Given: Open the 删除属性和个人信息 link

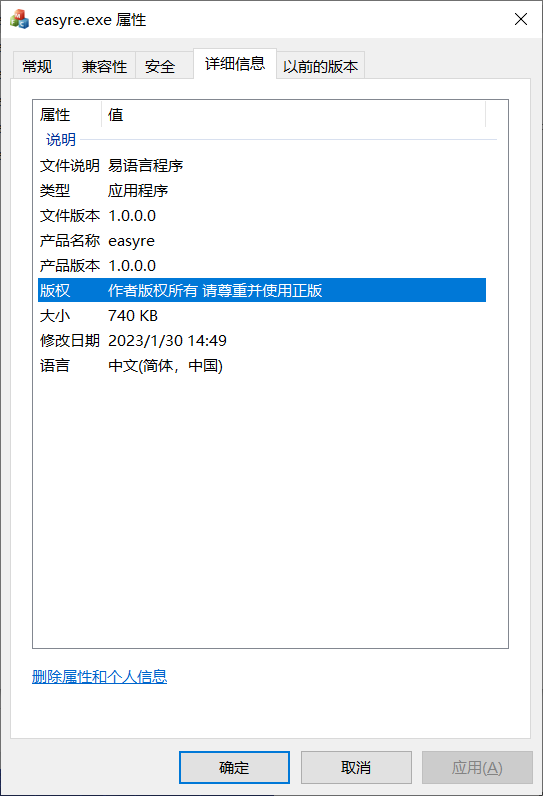Looking at the screenshot, I should (99, 676).
